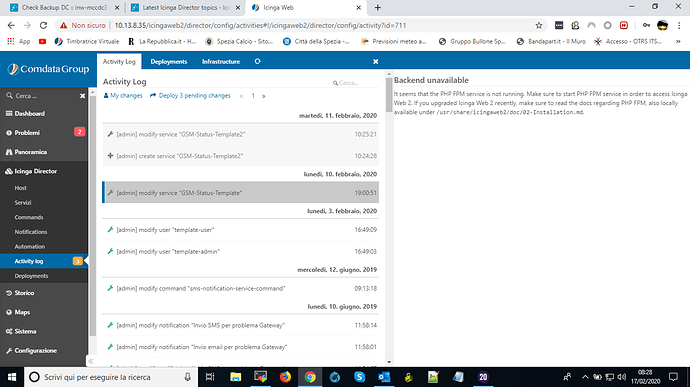The width and height of the screenshot is (690, 387).
Task: Go back in browser history
Action: point(11,26)
